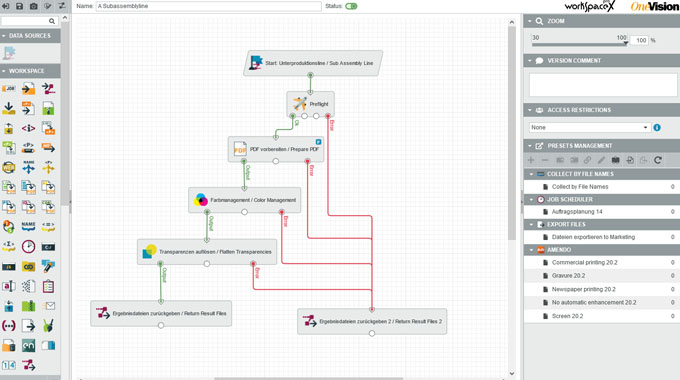Image resolution: width=680 pixels, height=380 pixels.
Task: Click the back/exit arrow icon in top toolbar
Action: point(6,6)
